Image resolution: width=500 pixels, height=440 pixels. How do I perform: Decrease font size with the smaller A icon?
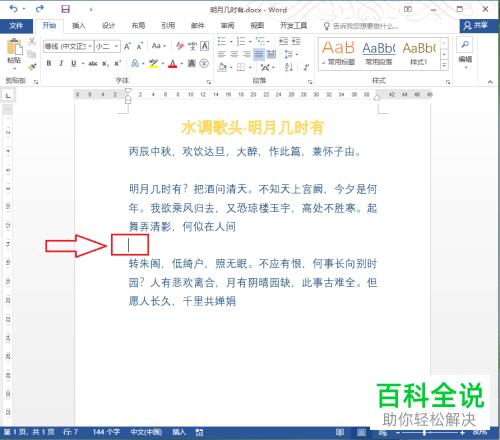pos(140,46)
